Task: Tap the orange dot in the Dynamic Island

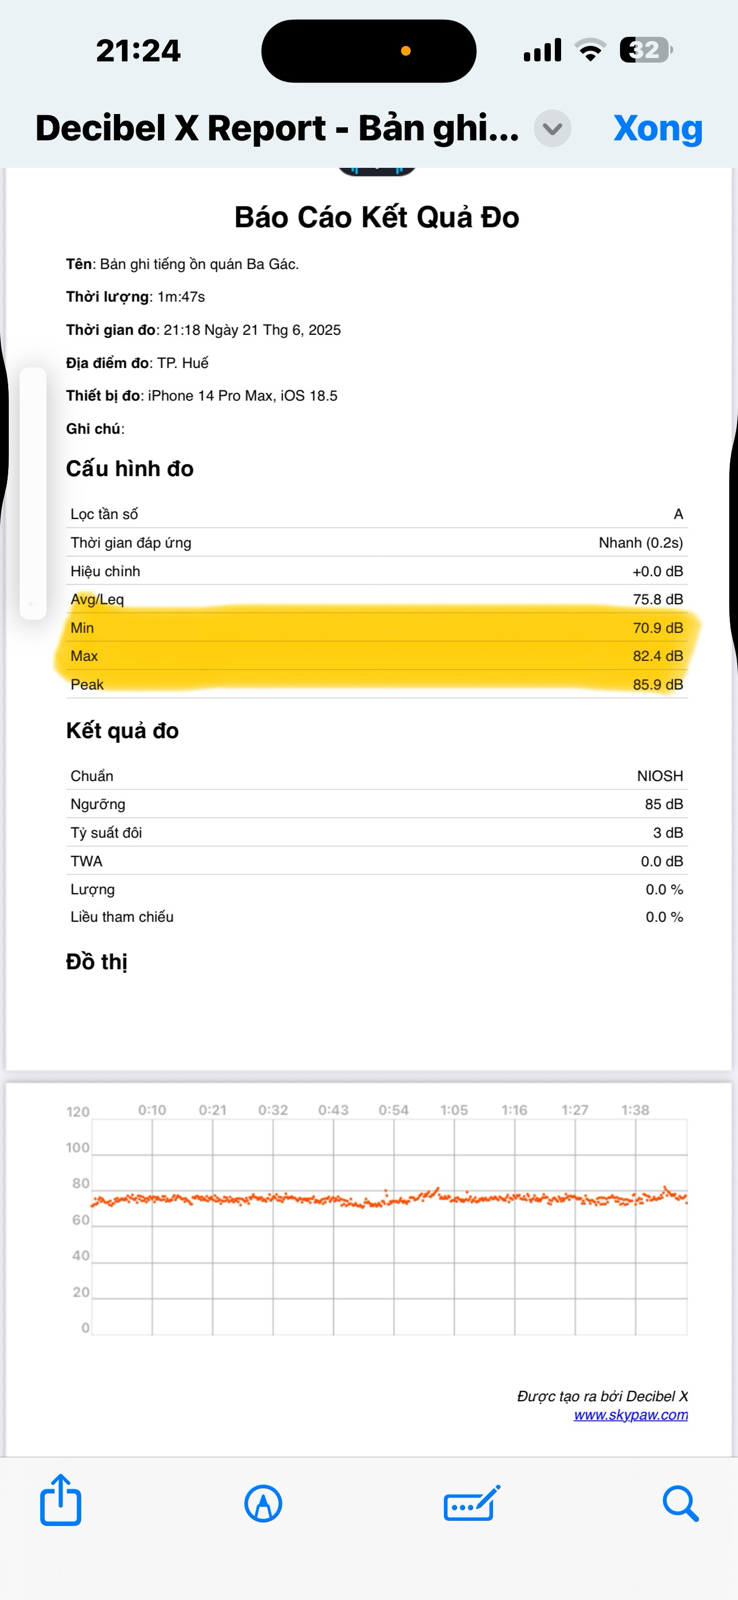Action: click(x=406, y=51)
